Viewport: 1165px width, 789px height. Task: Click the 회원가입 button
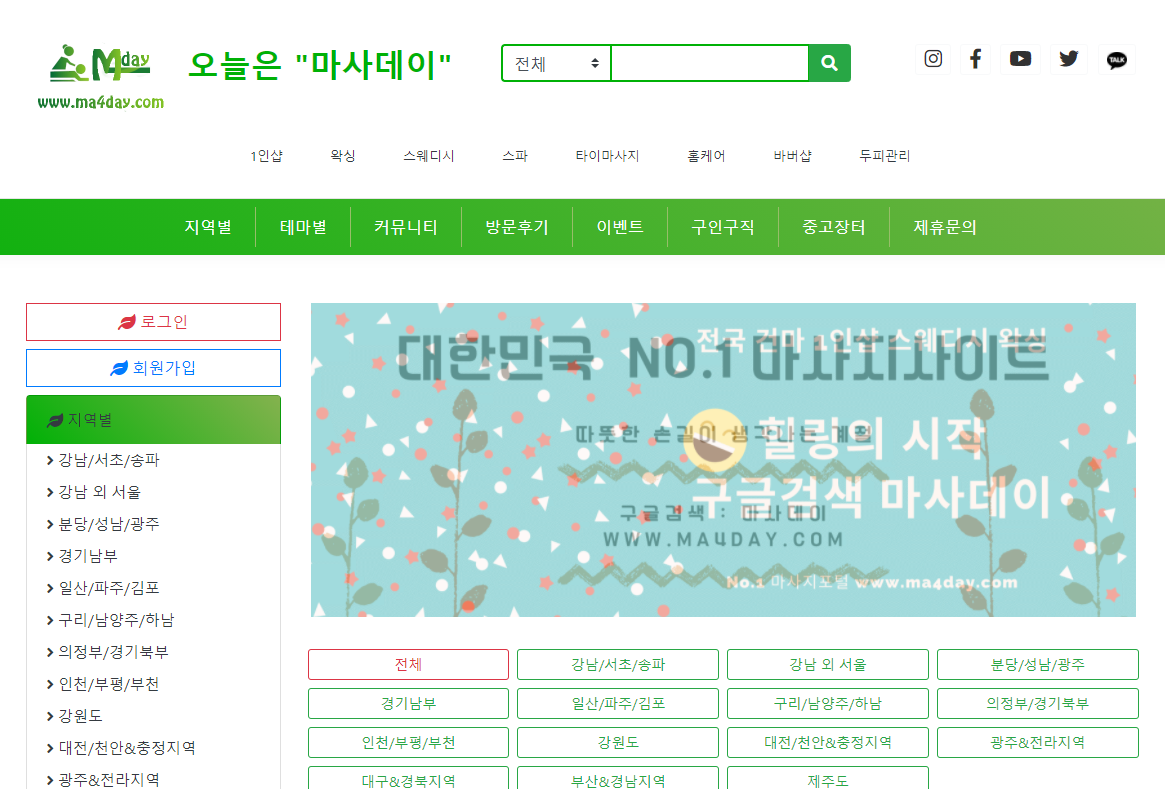point(153,368)
